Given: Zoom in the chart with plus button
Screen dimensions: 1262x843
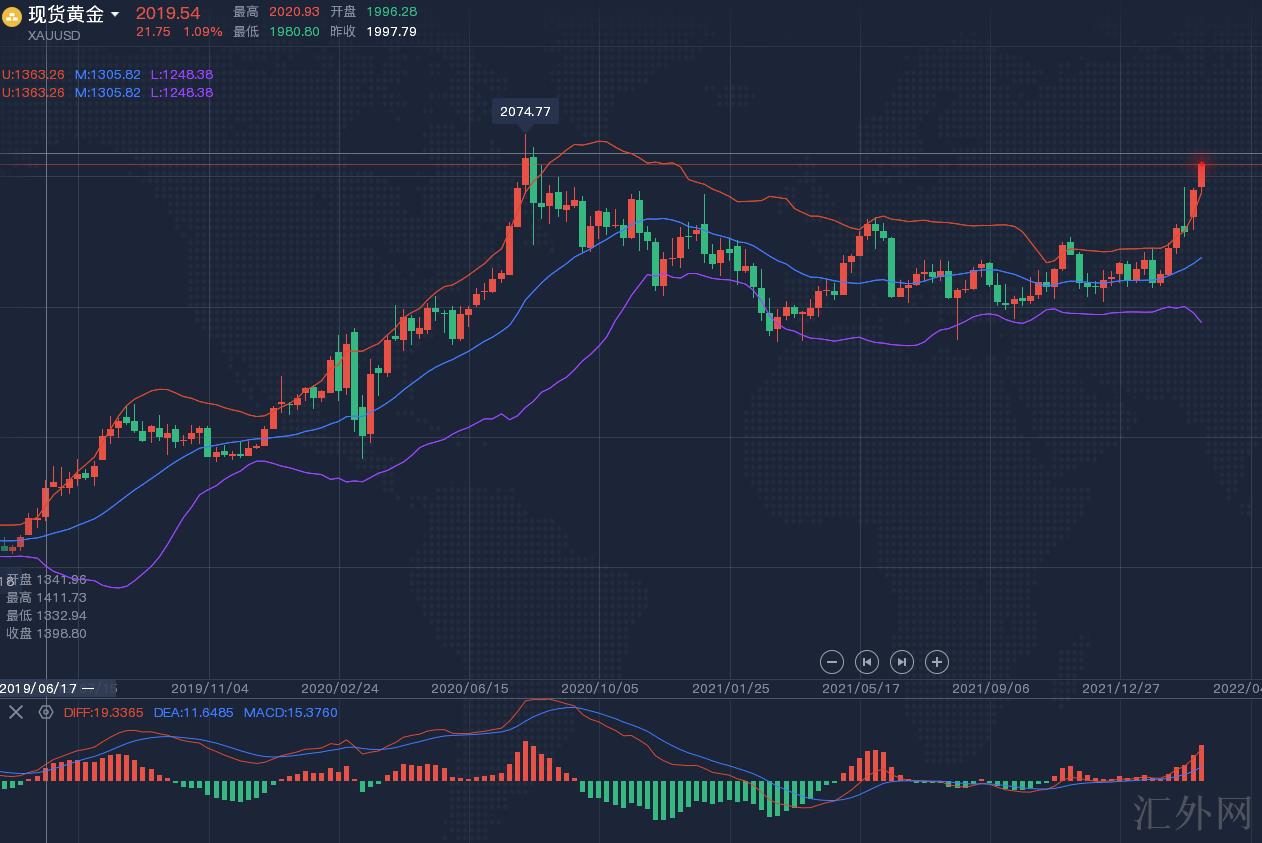Looking at the screenshot, I should [x=936, y=662].
